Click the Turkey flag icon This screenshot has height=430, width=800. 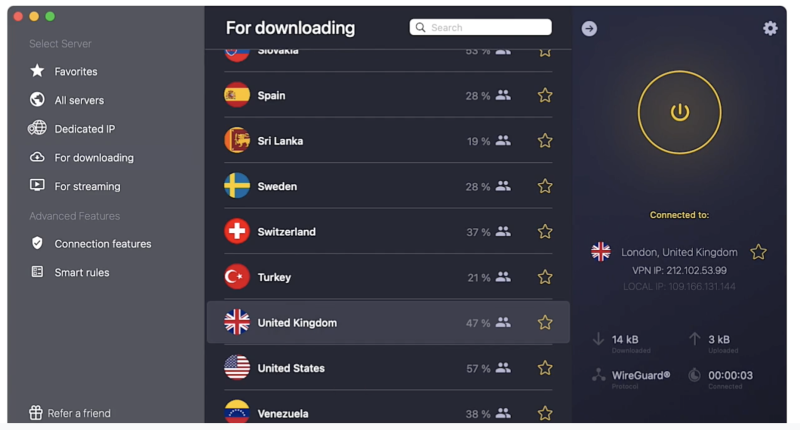pos(237,277)
